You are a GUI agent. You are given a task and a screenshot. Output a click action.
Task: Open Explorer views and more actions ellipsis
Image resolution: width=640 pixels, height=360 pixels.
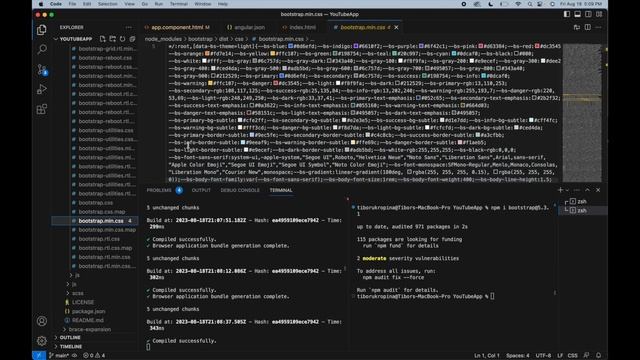[129, 27]
